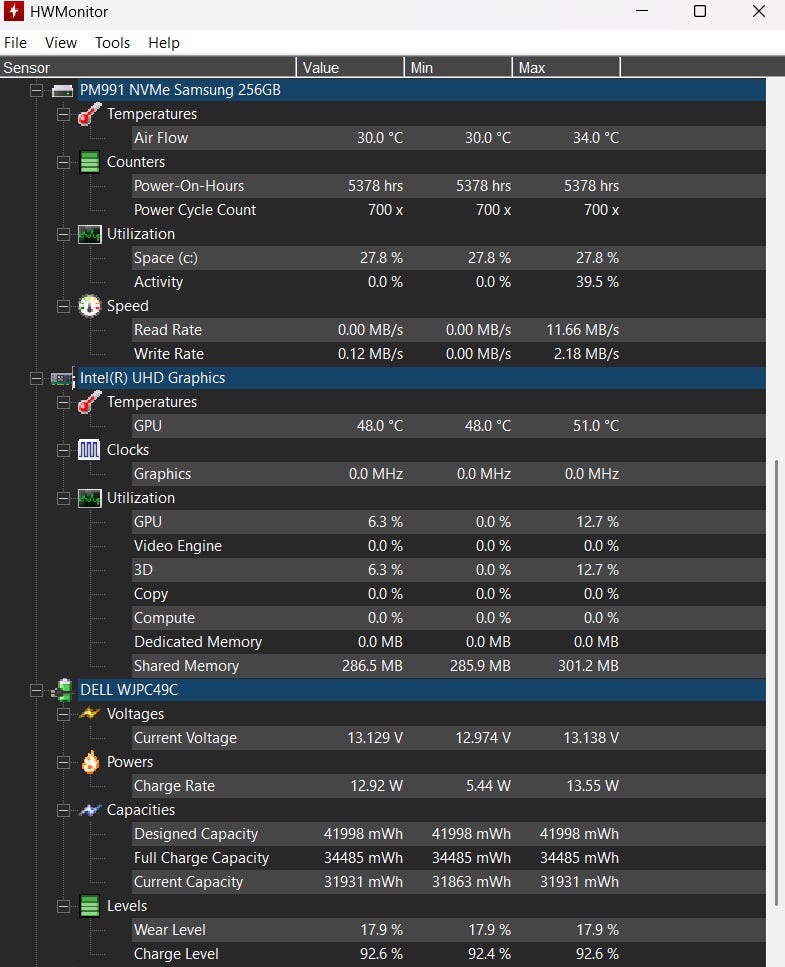Collapse the PM991 NVMe Samsung 256GB node
The image size is (785, 967).
(x=37, y=90)
